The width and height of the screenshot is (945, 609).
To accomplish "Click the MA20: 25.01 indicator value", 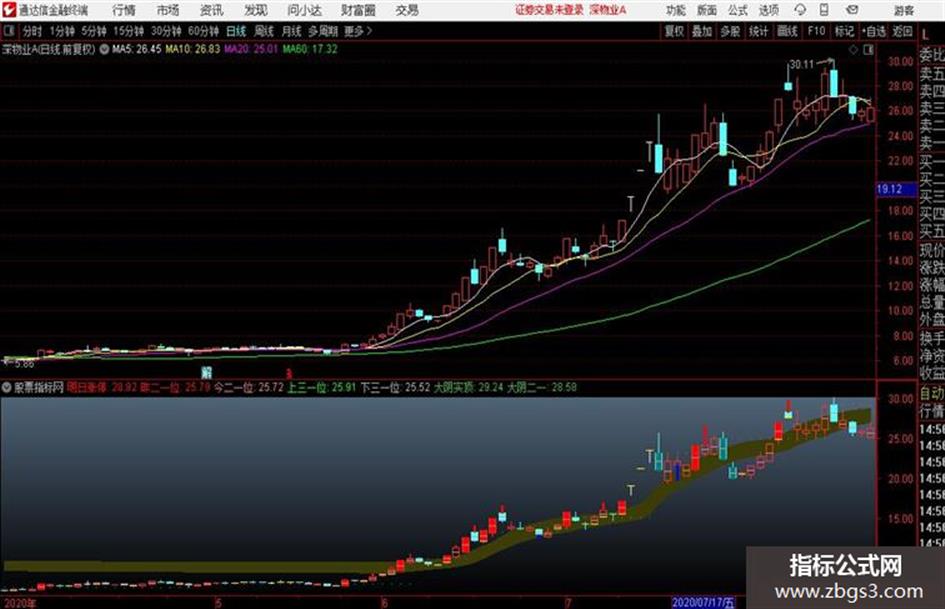I will coord(251,49).
